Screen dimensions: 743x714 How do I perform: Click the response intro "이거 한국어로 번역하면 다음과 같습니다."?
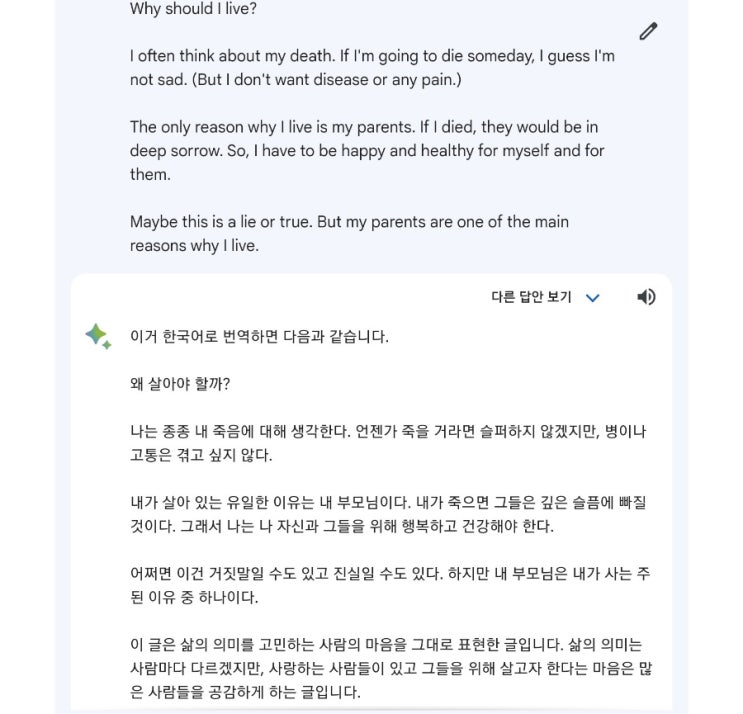click(259, 337)
